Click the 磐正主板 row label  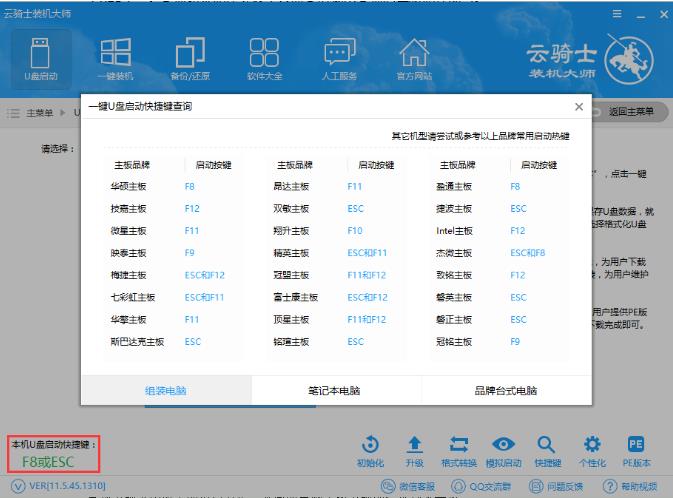[x=454, y=319]
